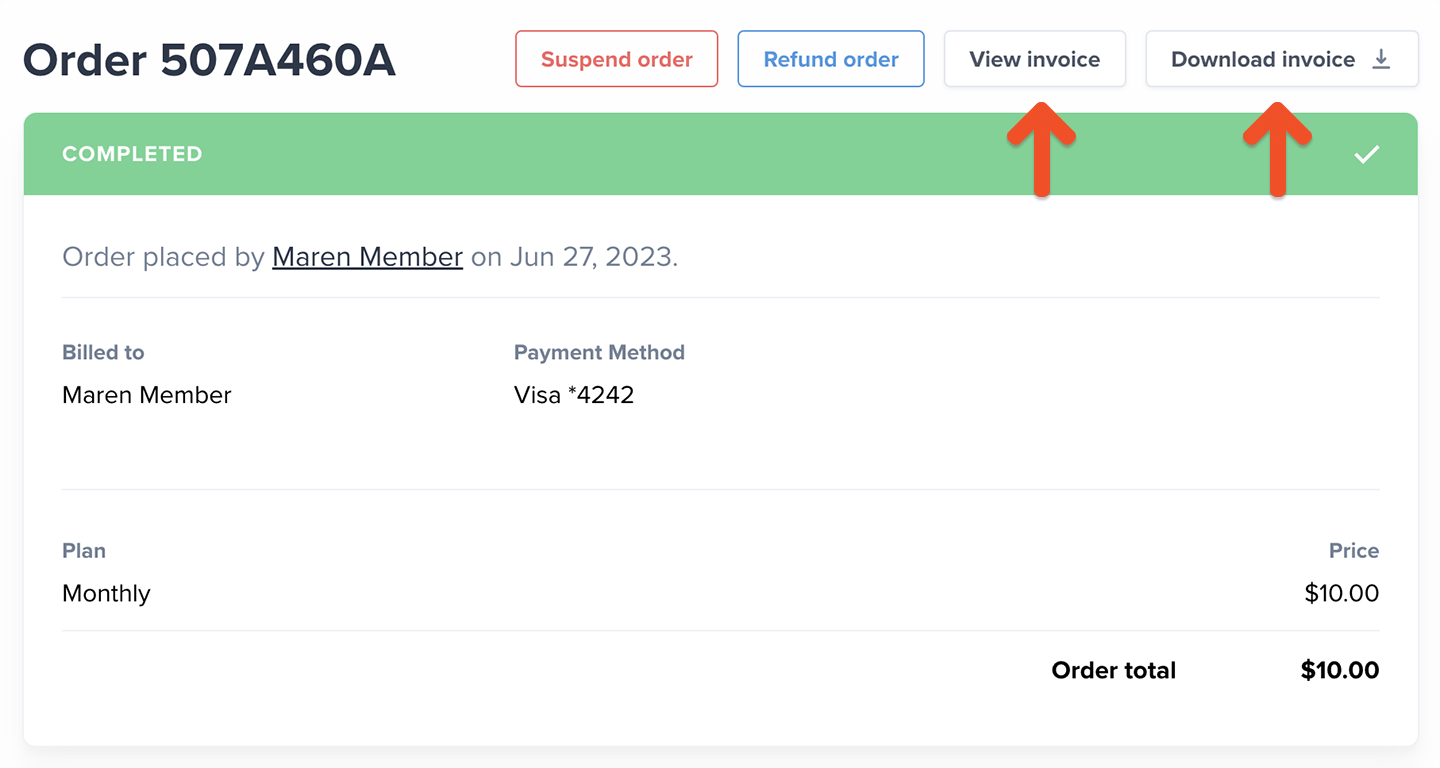Viewport: 1440px width, 768px height.
Task: Click the Order total amount
Action: [x=1339, y=670]
